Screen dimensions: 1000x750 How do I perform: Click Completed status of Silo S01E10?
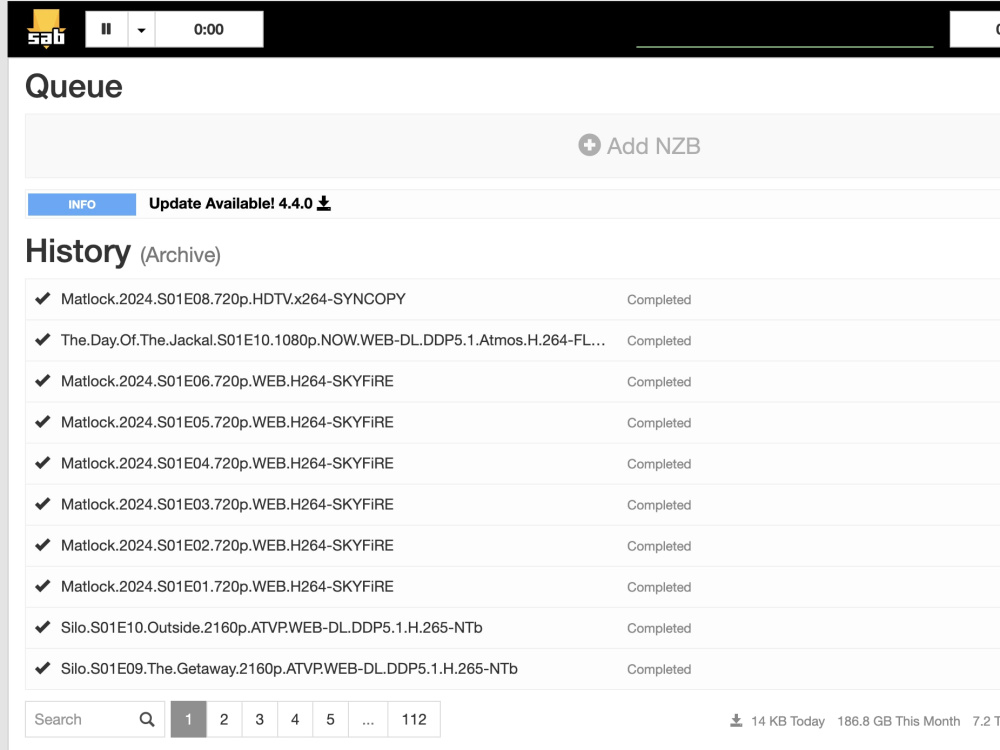tap(659, 628)
